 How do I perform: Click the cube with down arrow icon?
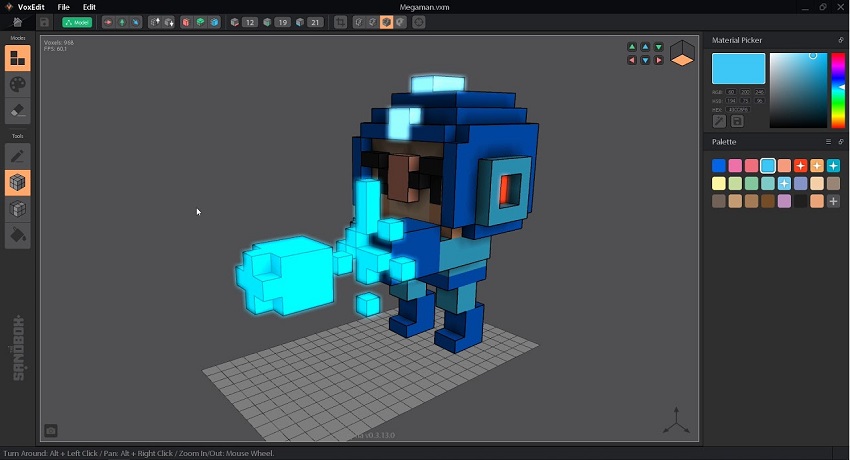click(169, 22)
